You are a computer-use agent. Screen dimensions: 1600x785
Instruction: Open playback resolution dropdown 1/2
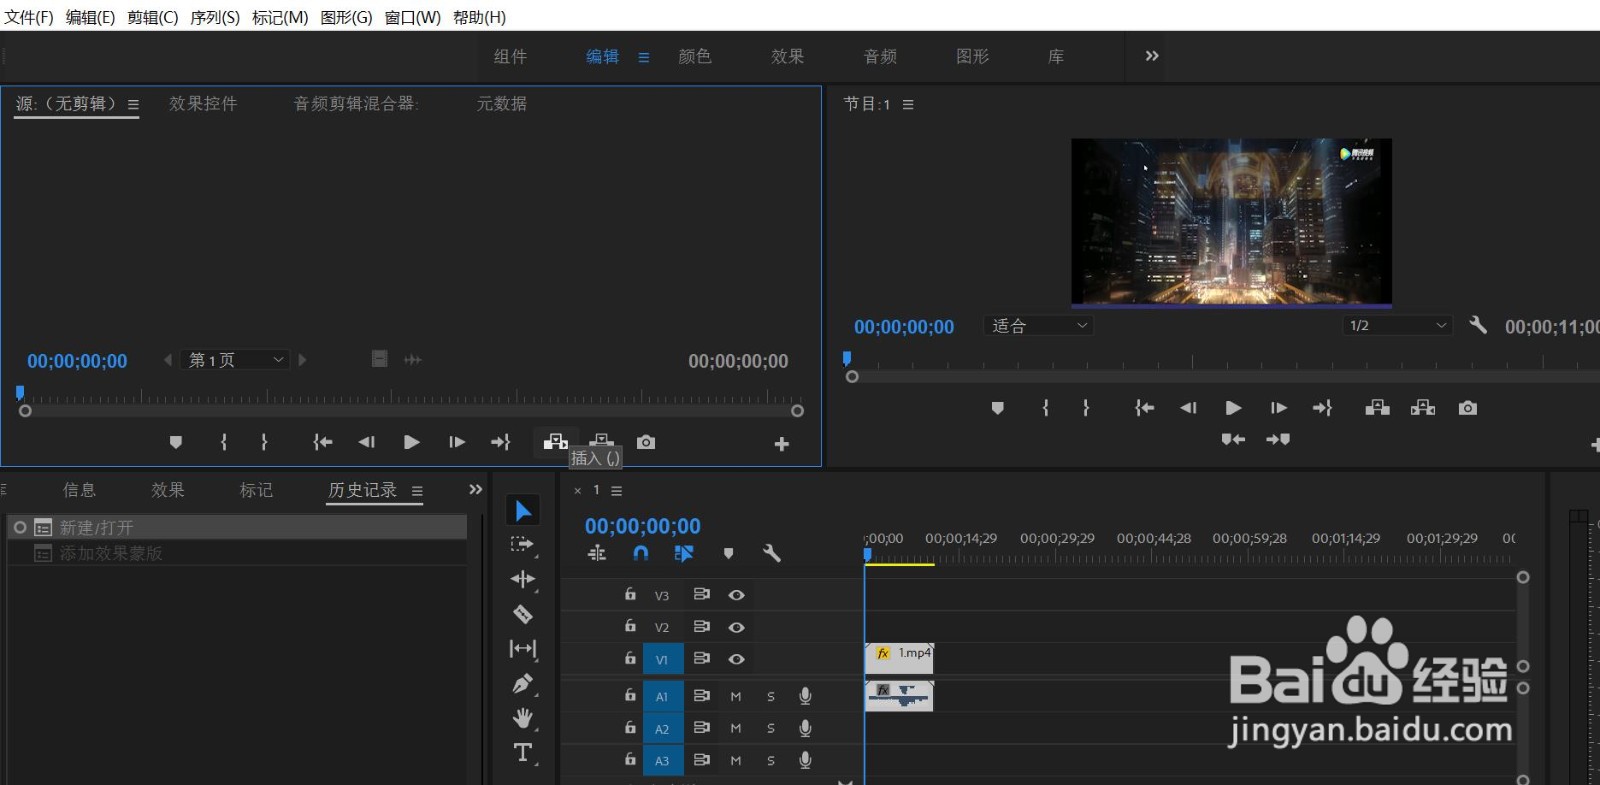tap(1397, 326)
